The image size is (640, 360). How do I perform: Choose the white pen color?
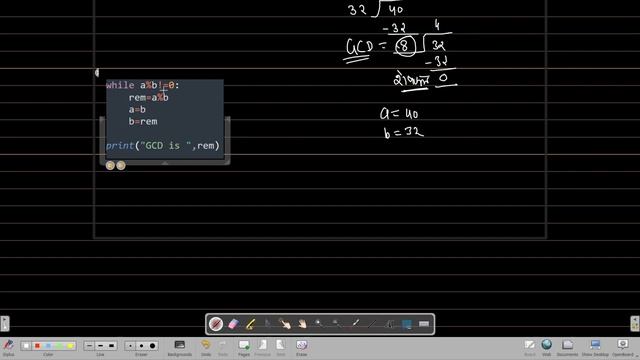[26, 346]
